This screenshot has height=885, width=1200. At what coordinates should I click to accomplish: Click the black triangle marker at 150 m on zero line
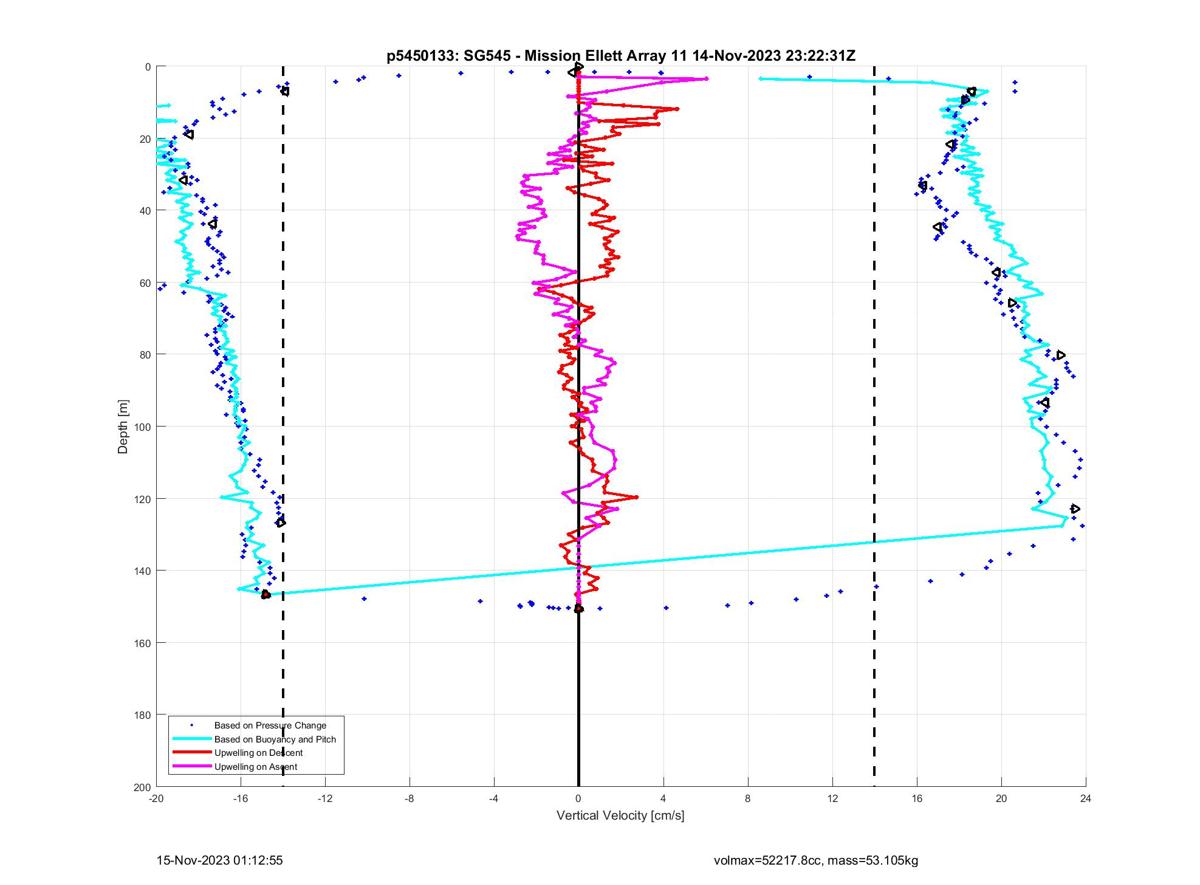pyautogui.click(x=579, y=608)
